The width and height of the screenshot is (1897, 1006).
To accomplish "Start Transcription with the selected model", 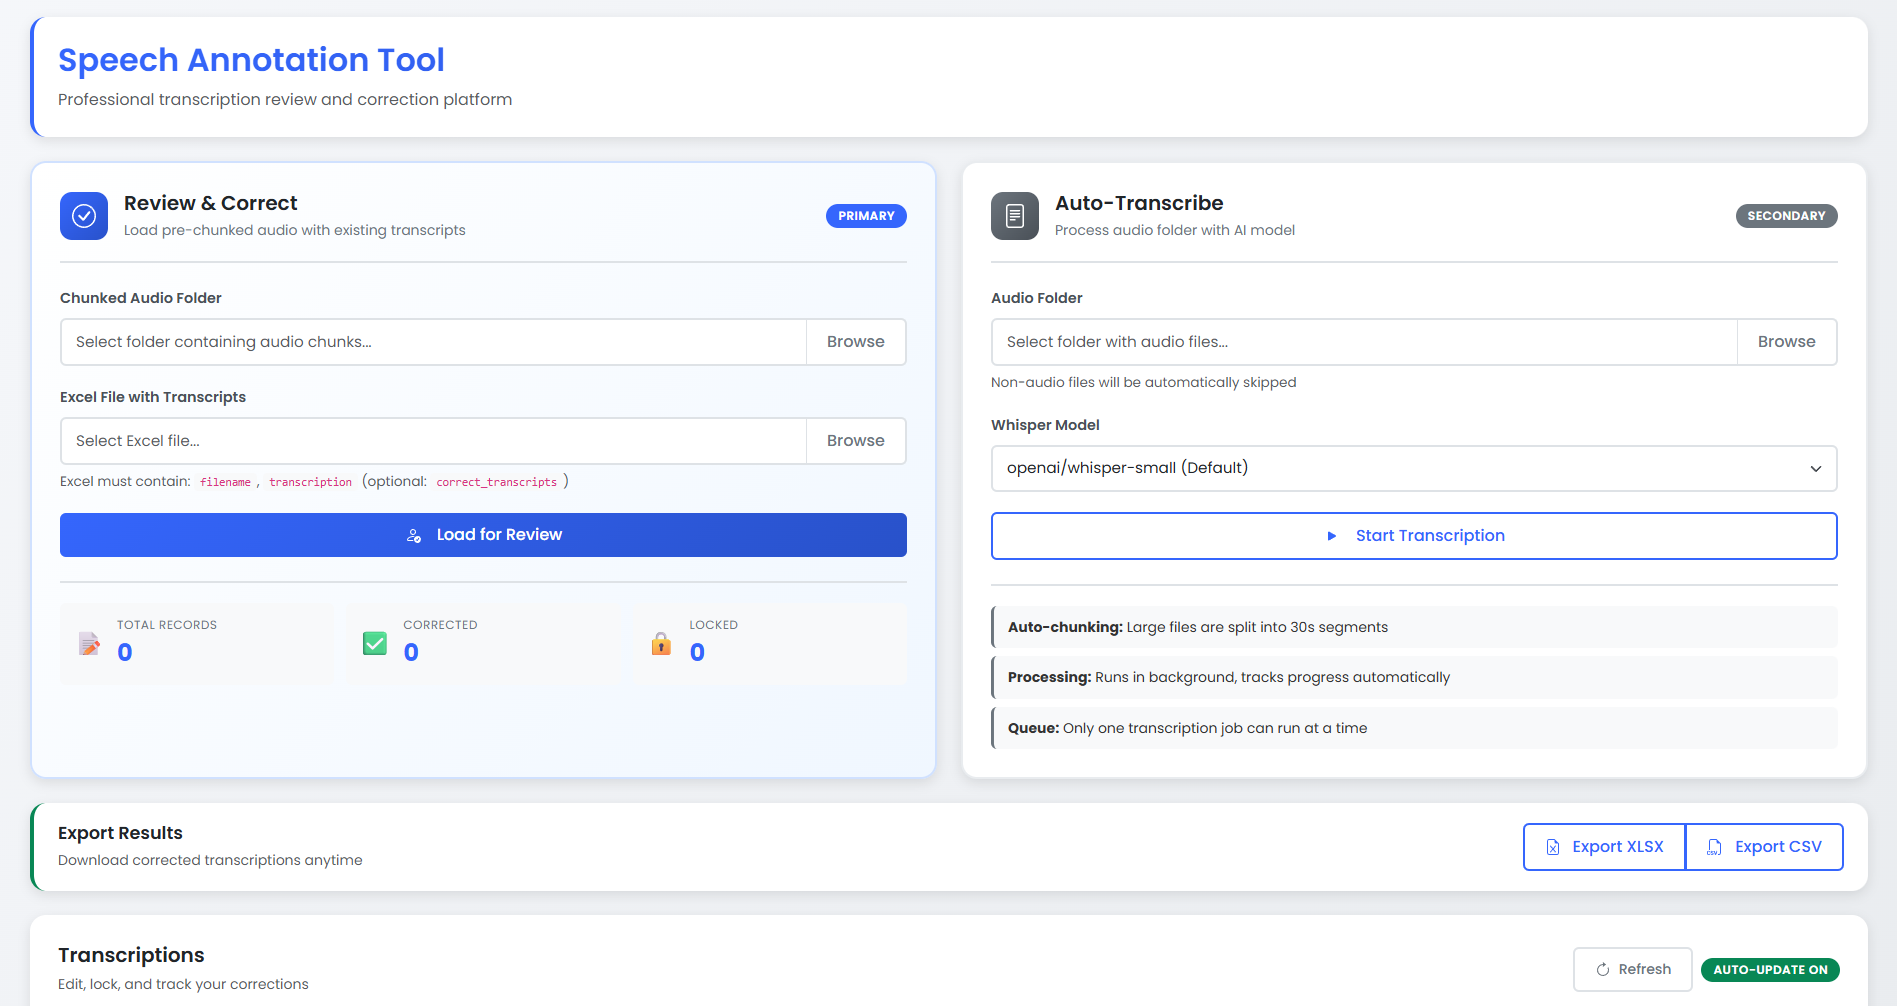I will pos(1413,535).
